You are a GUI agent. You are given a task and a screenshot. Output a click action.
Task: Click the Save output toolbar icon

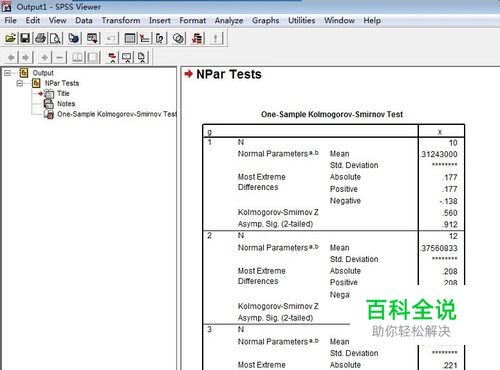point(25,38)
